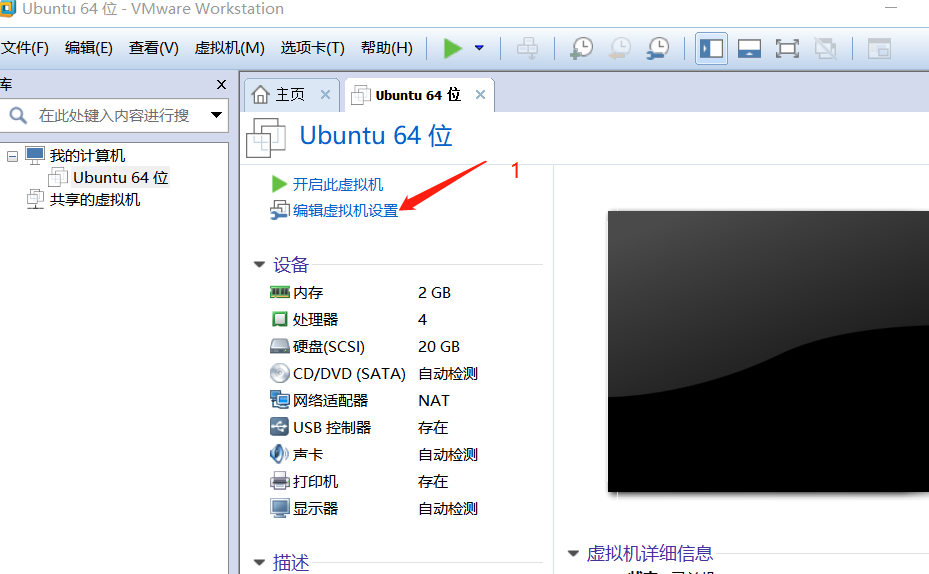The height and width of the screenshot is (574, 929).
Task: Close the 主页 tab
Action: click(x=325, y=94)
